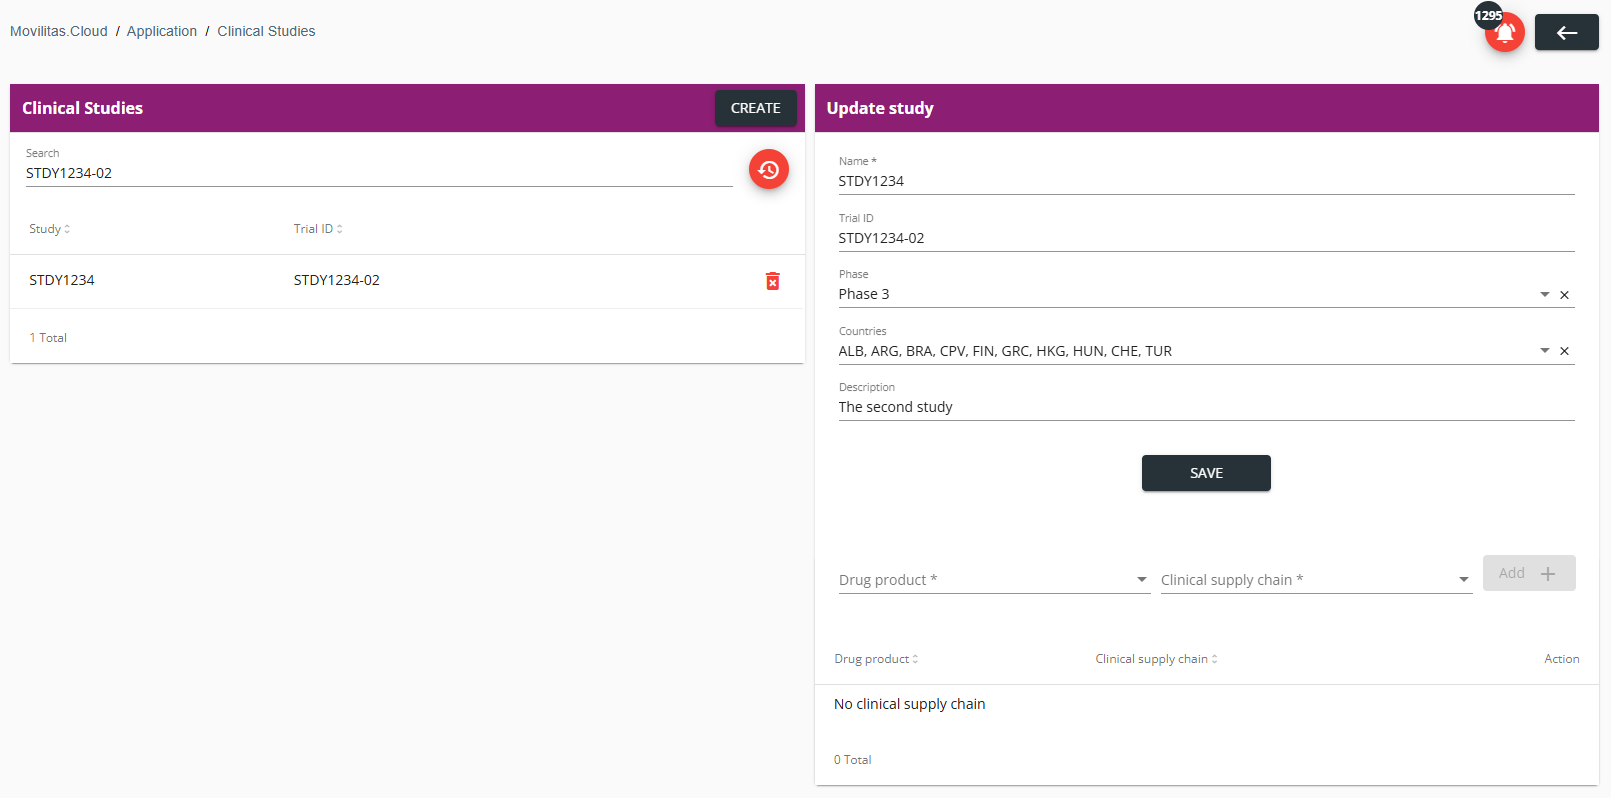Image resolution: width=1611 pixels, height=798 pixels.
Task: Reset search with the red history icon
Action: point(768,169)
